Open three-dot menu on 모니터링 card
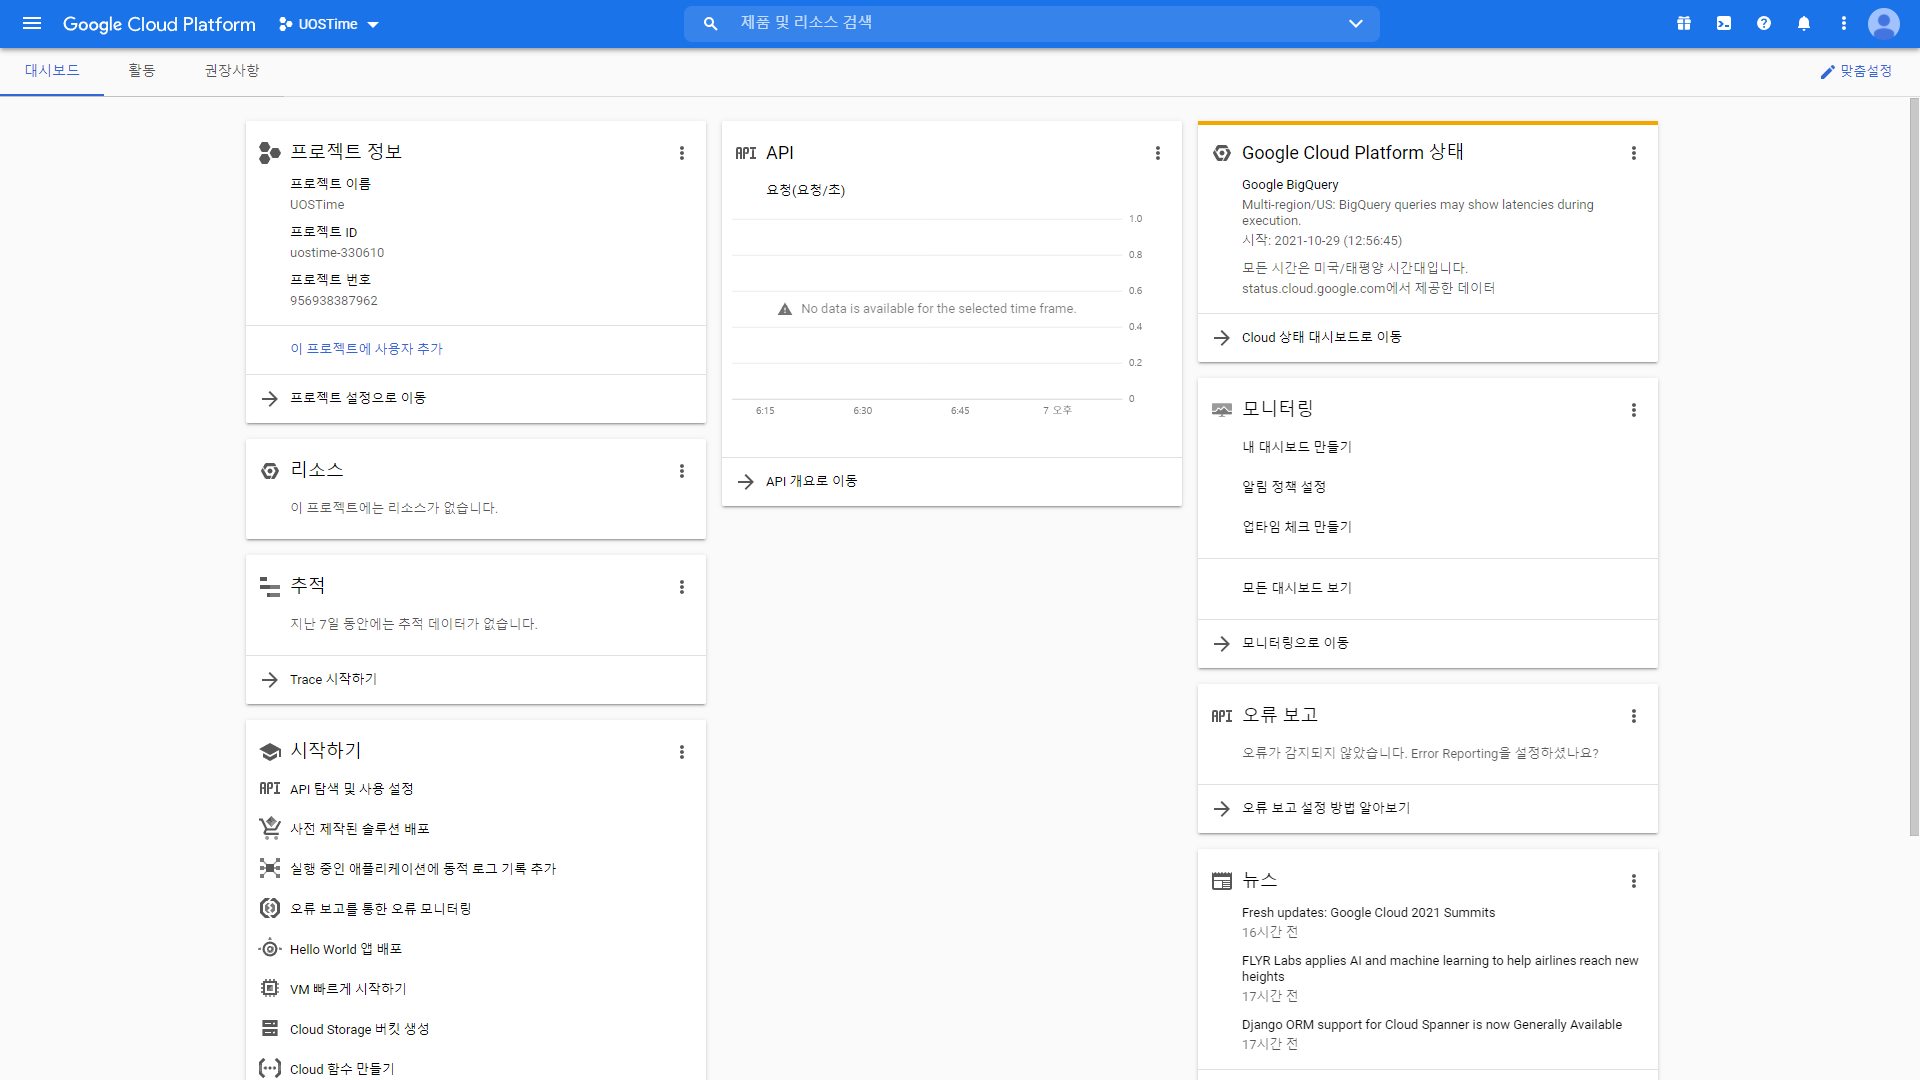1920x1080 pixels. click(x=1634, y=410)
